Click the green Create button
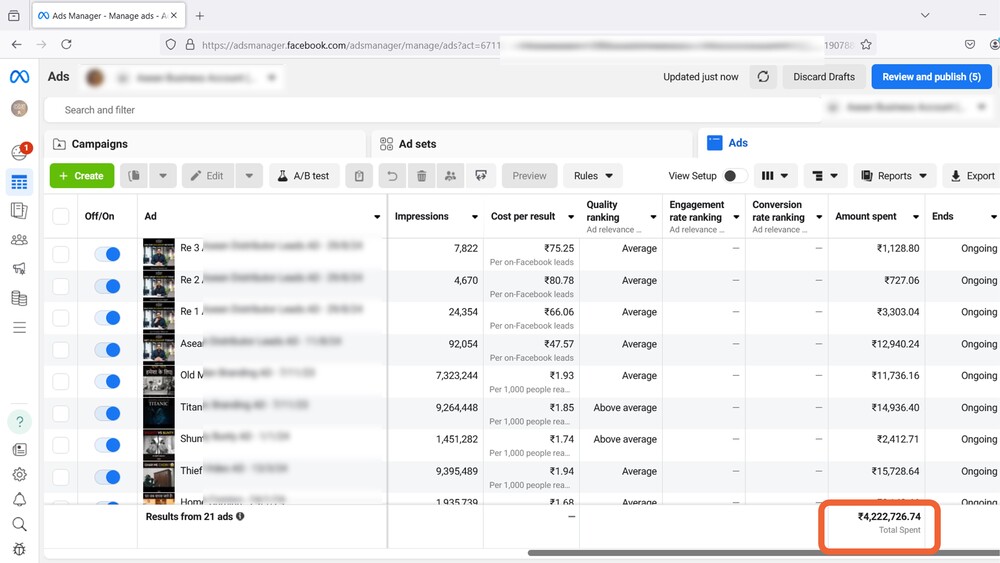Viewport: 1000px width, 563px height. click(x=82, y=176)
